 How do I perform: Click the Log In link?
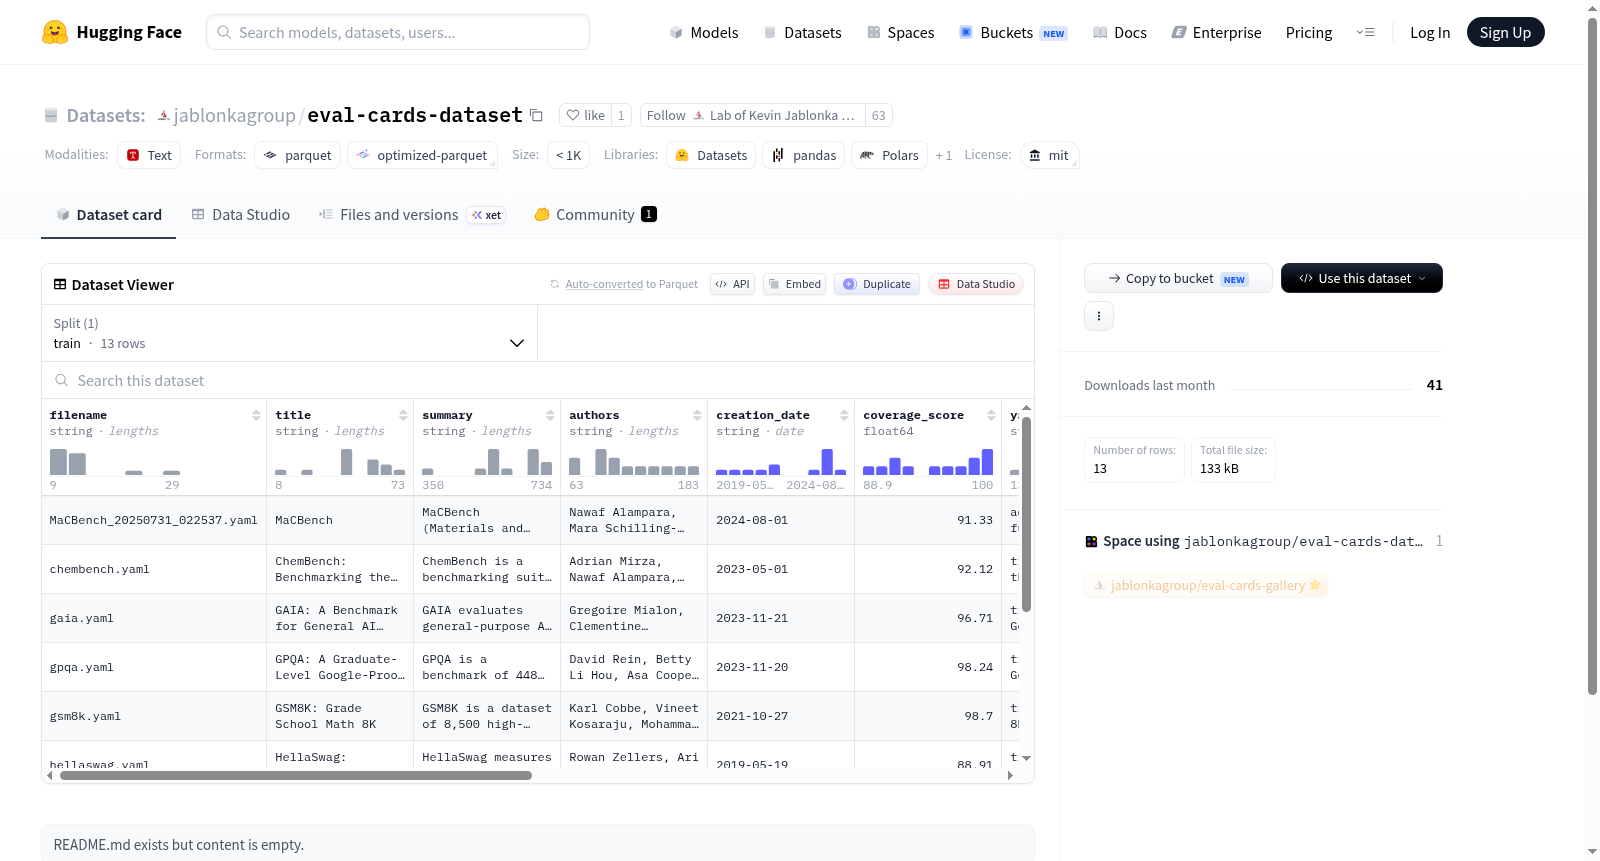tap(1430, 32)
